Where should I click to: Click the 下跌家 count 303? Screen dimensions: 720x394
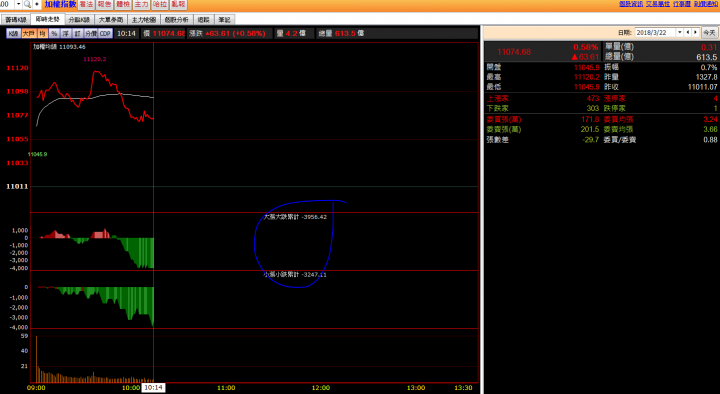[593, 108]
